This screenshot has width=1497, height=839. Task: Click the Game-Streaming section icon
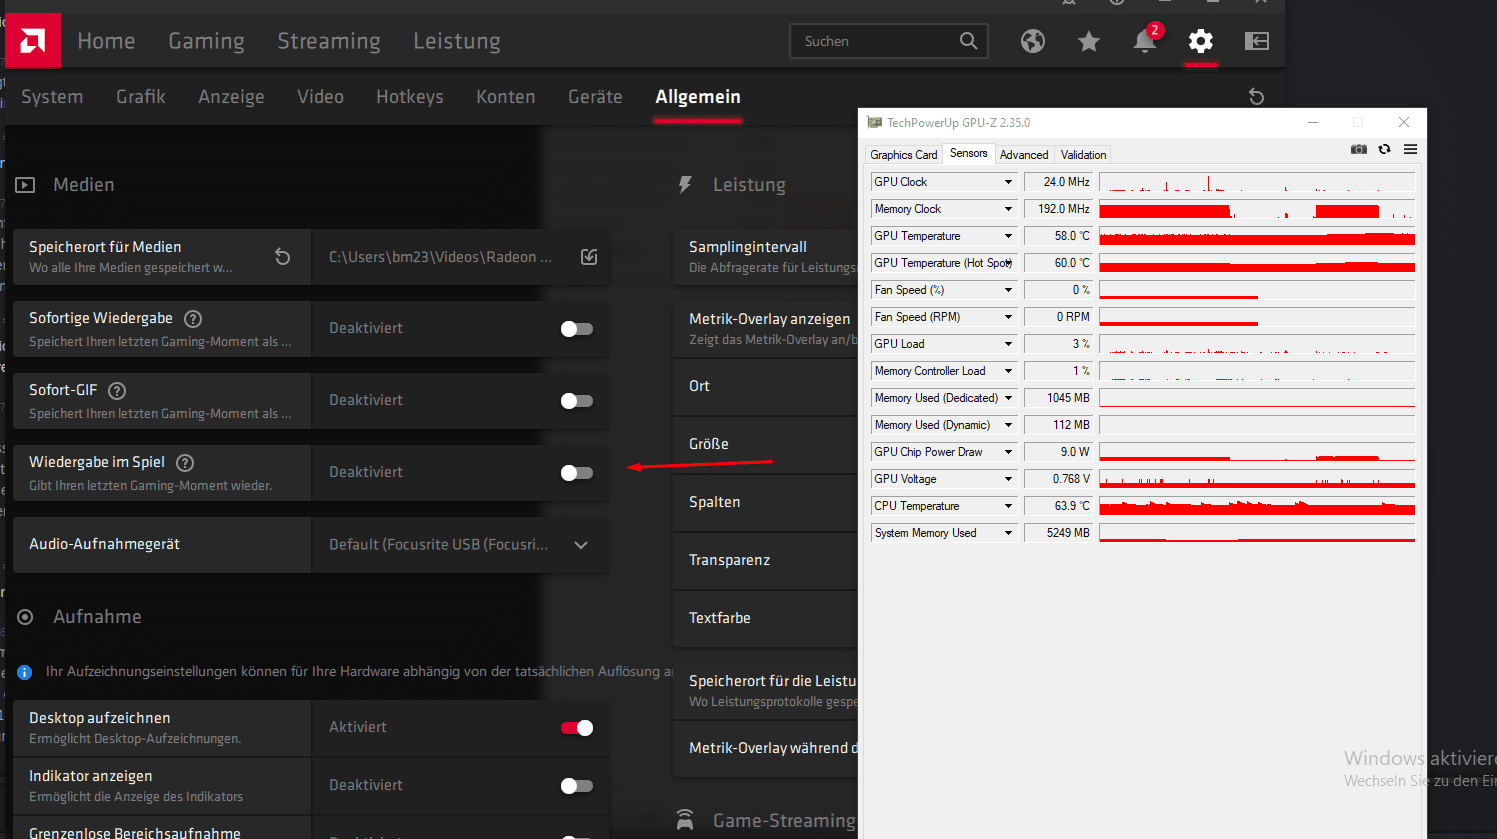[x=685, y=820]
